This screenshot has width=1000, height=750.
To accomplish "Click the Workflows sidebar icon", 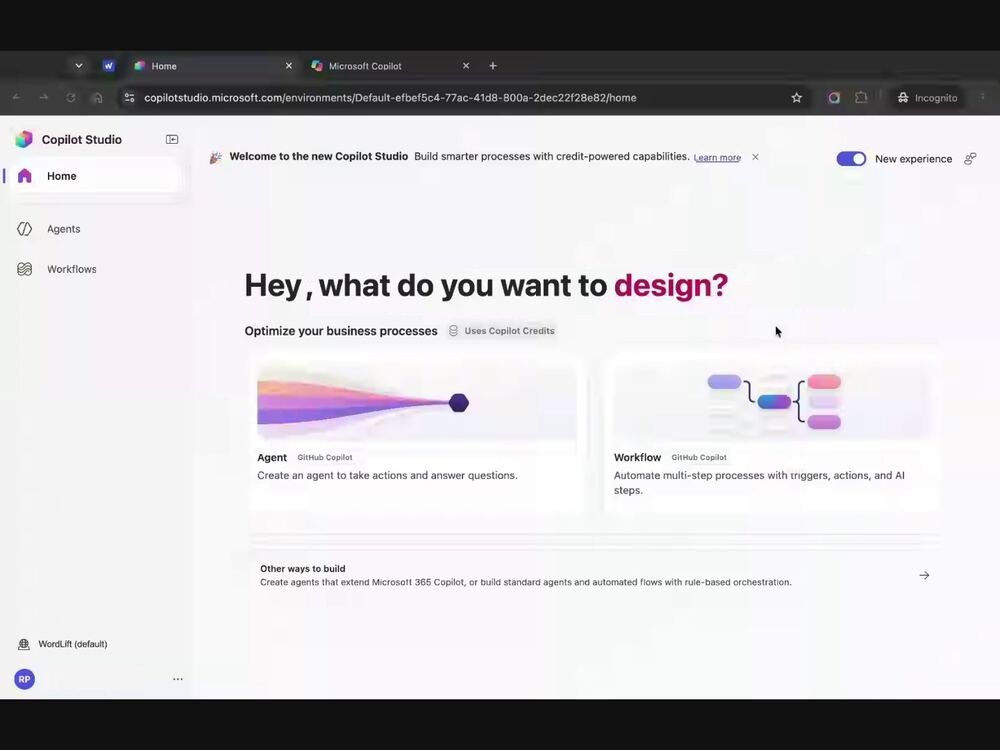I will point(24,269).
